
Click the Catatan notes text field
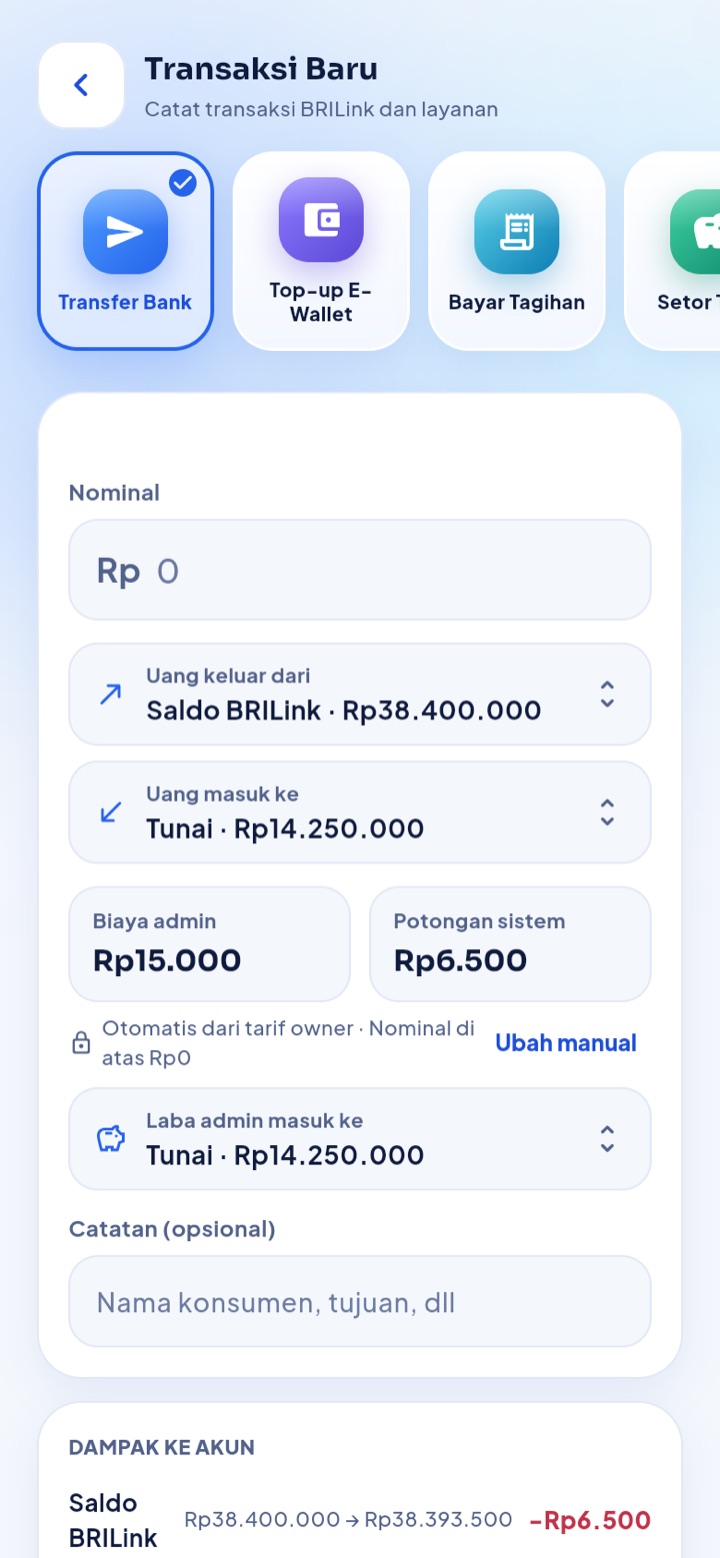click(x=360, y=1301)
